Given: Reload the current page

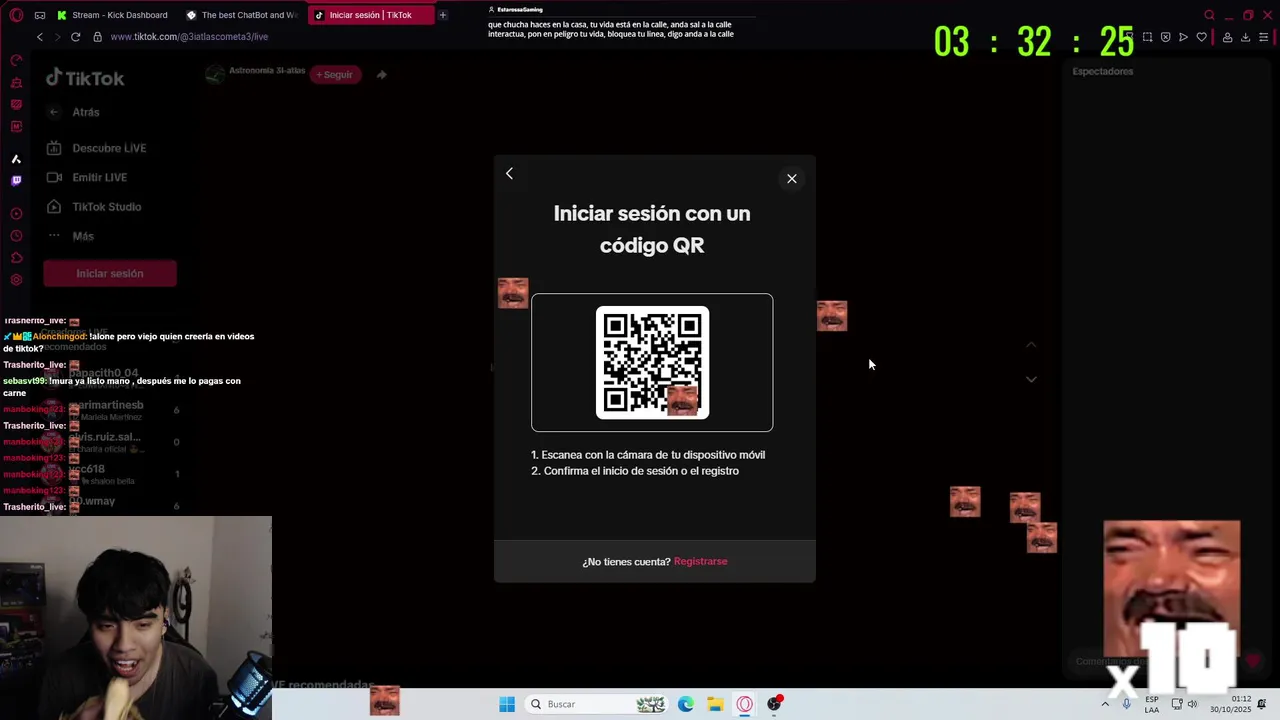Looking at the screenshot, I should (x=75, y=37).
